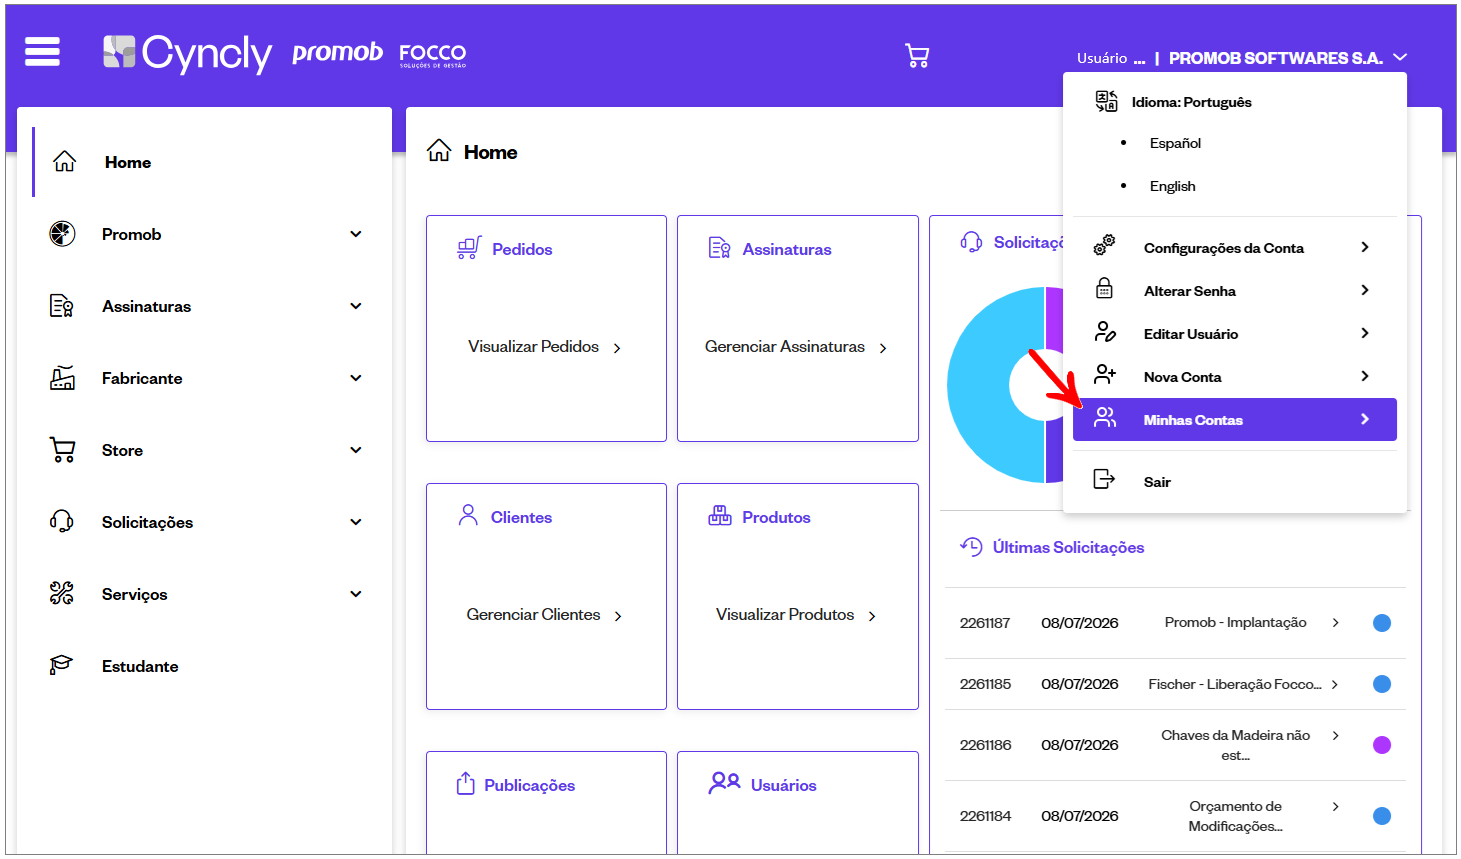Expand the Store sidebar section
Image resolution: width=1461 pixels, height=859 pixels.
(x=356, y=450)
